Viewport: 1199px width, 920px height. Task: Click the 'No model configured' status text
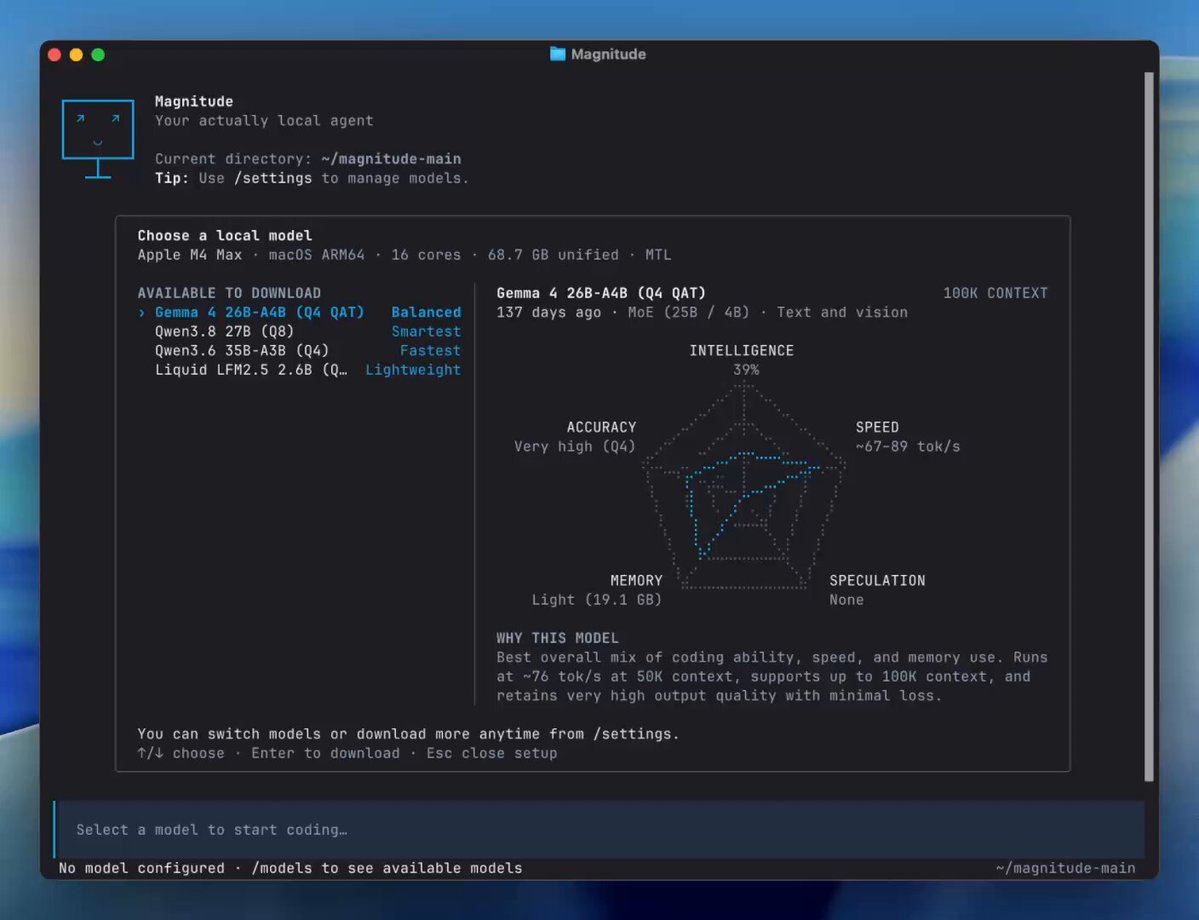pos(141,868)
